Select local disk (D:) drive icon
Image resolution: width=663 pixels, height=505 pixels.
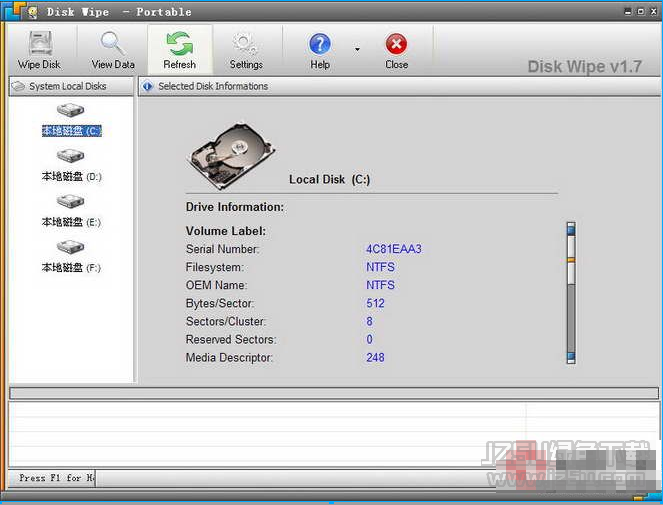click(71, 156)
